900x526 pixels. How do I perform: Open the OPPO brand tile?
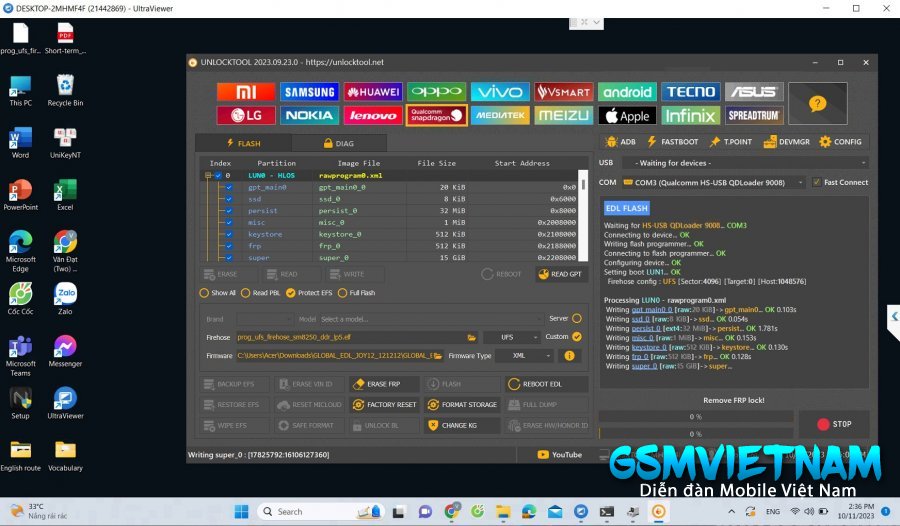[436, 92]
